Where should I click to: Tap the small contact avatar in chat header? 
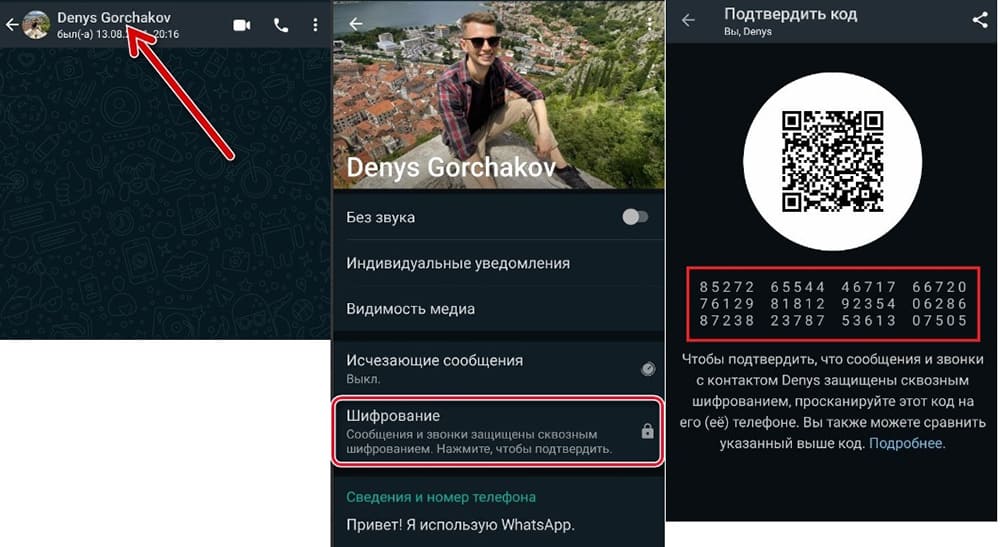[x=36, y=25]
